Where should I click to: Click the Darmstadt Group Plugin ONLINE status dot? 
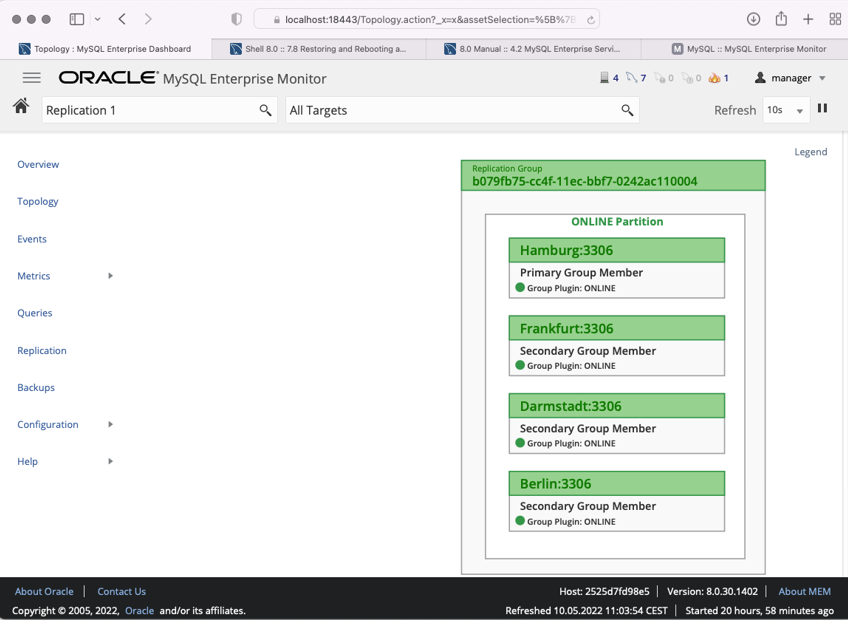tap(520, 443)
